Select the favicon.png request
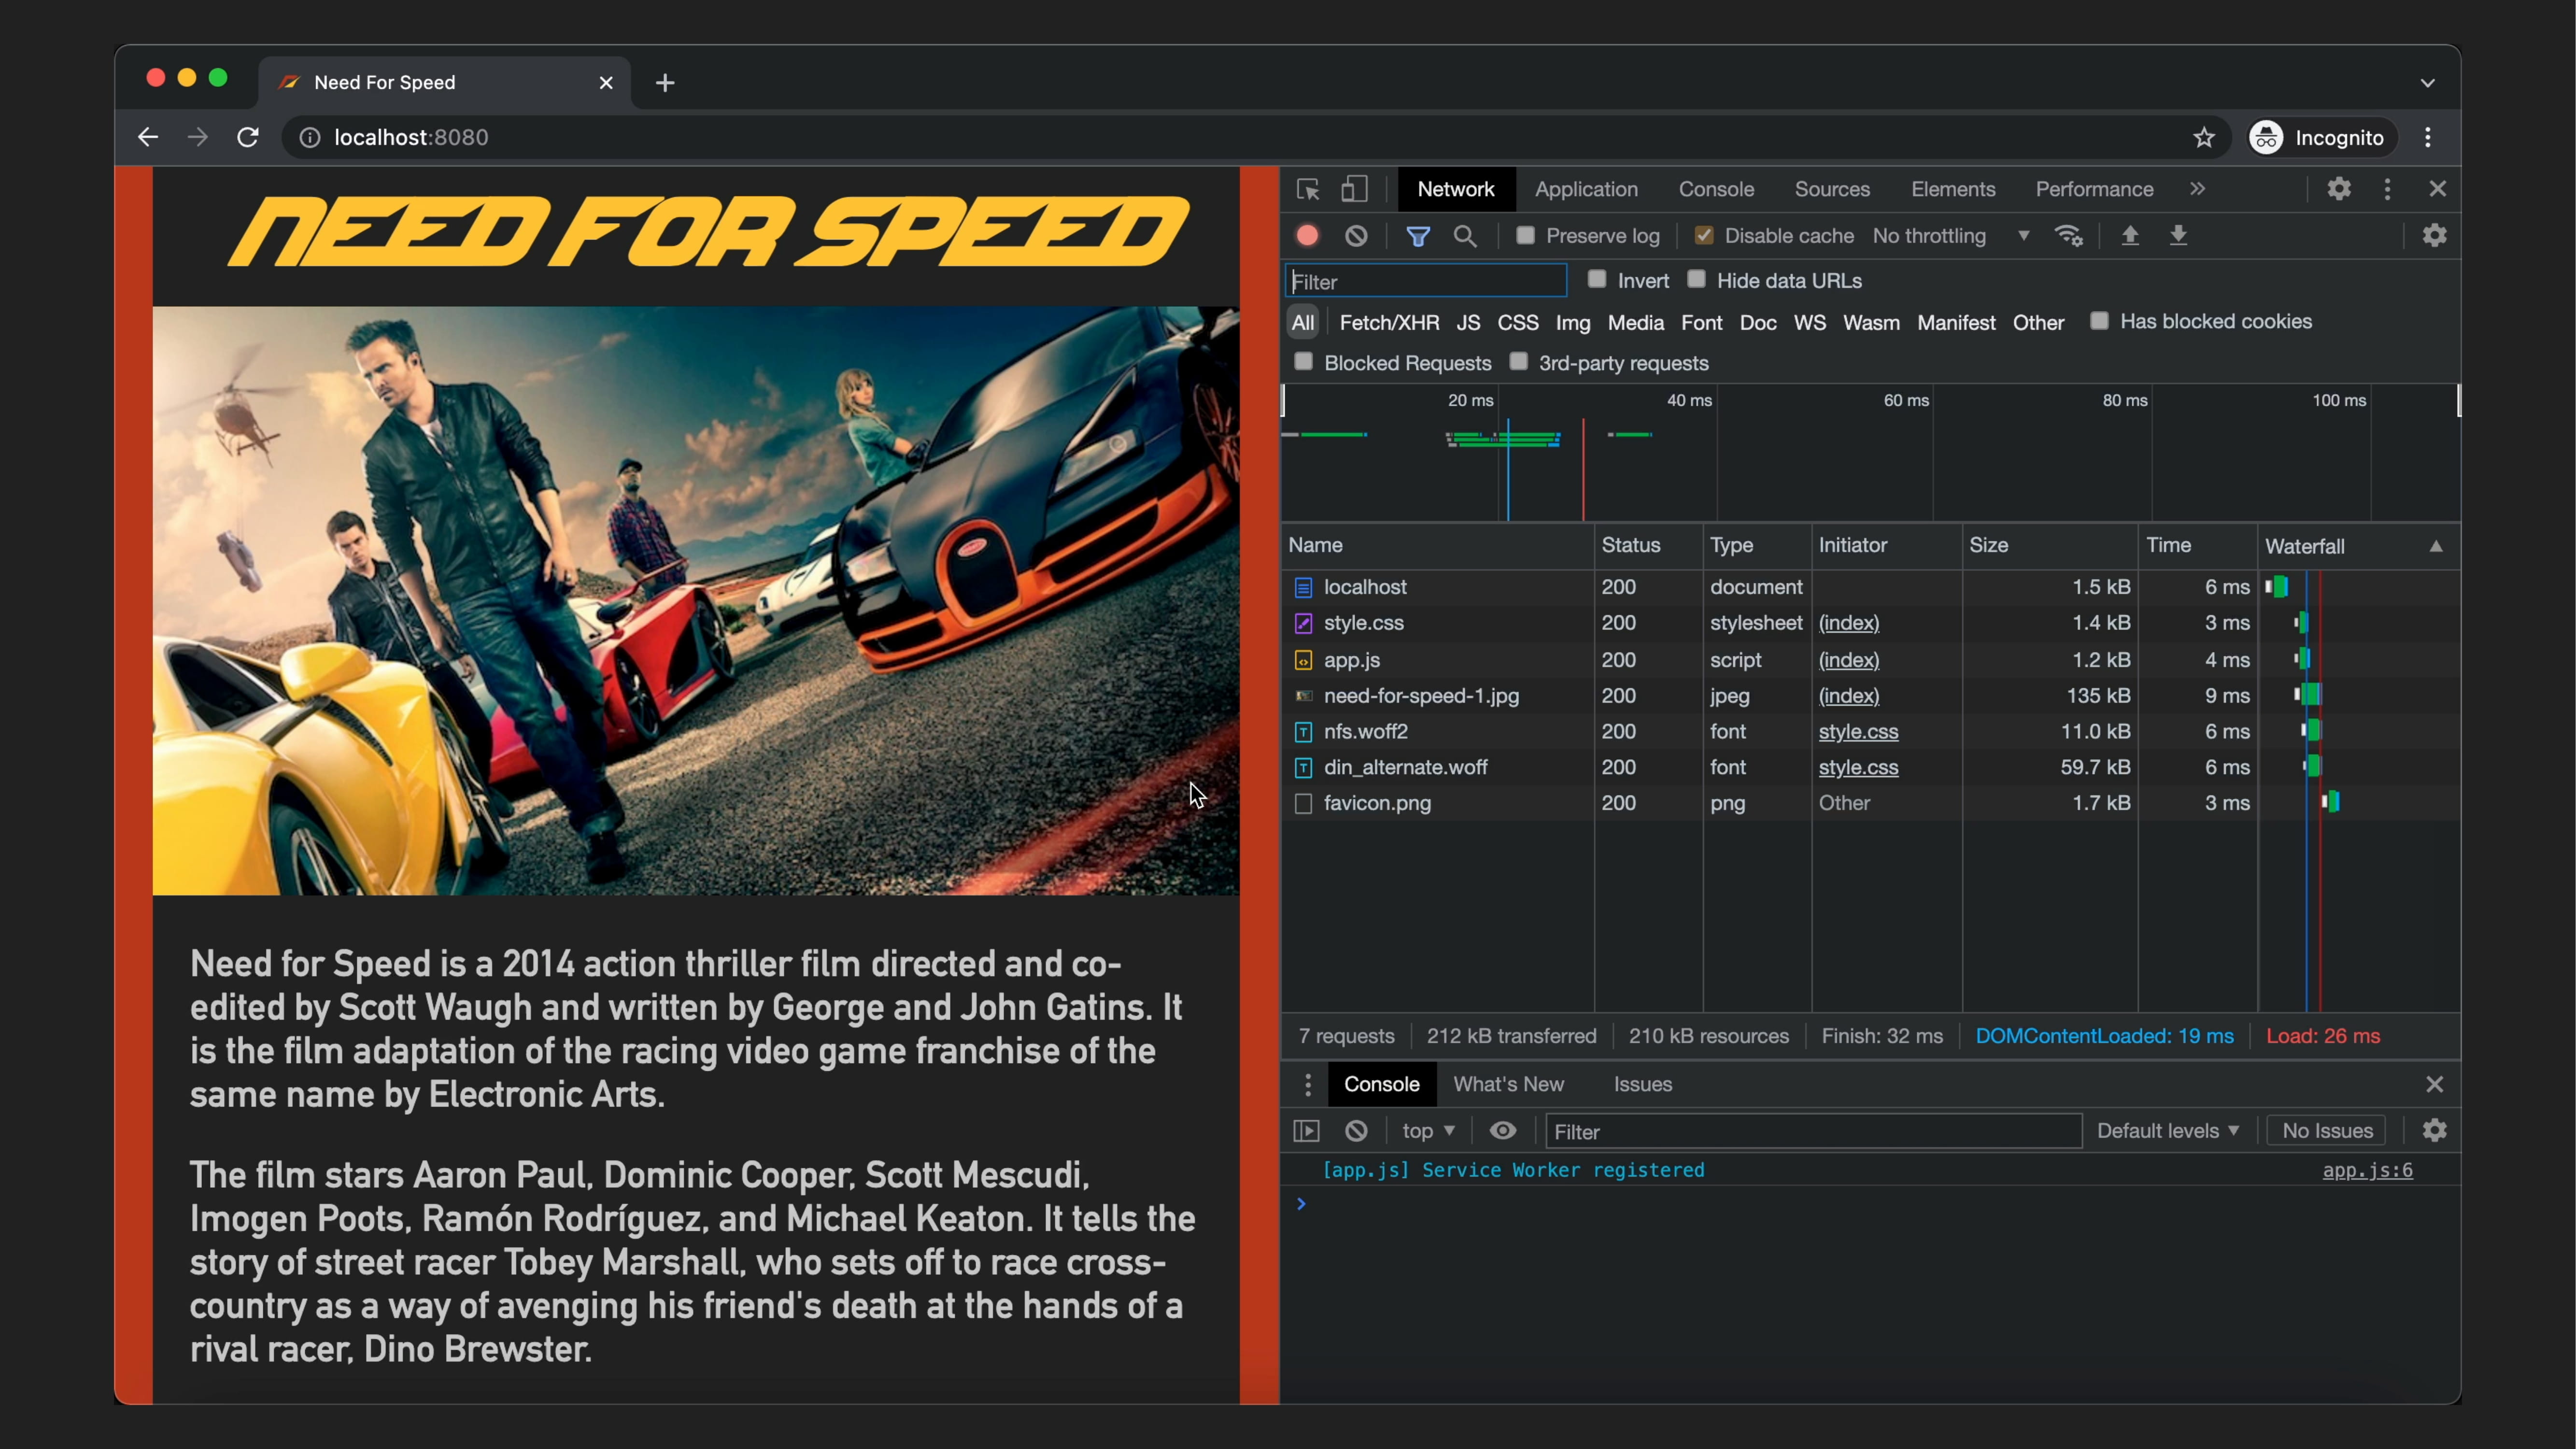Screen dimensions: 2576x1449 tap(1870, 803)
